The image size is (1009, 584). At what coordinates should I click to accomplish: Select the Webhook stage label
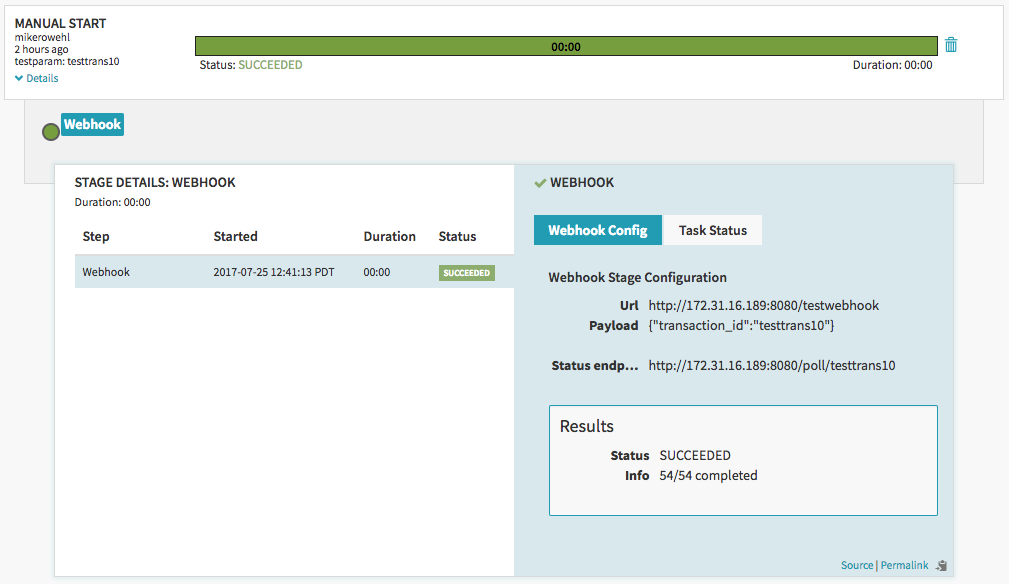coord(92,125)
